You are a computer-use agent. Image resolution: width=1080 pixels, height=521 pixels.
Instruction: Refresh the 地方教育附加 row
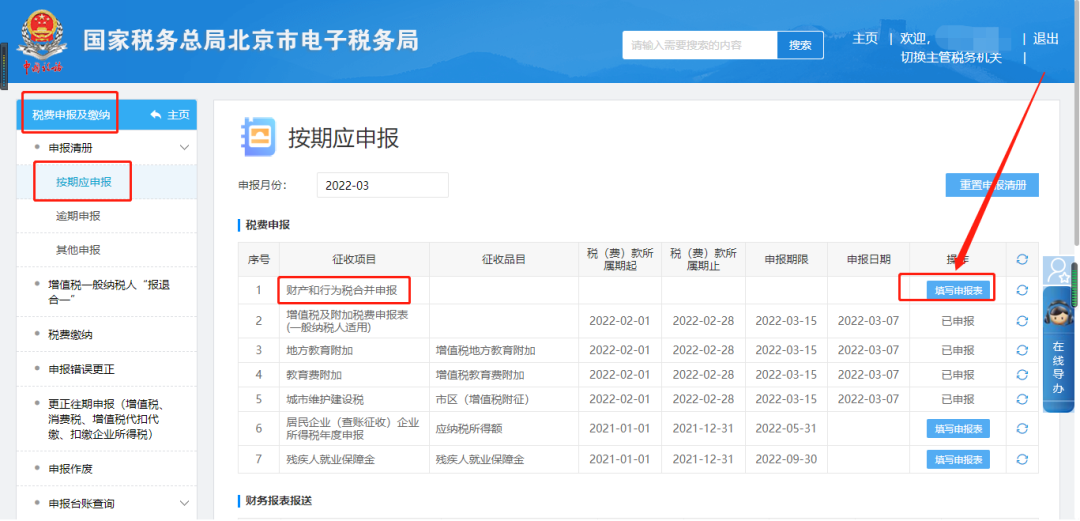pyautogui.click(x=1022, y=350)
